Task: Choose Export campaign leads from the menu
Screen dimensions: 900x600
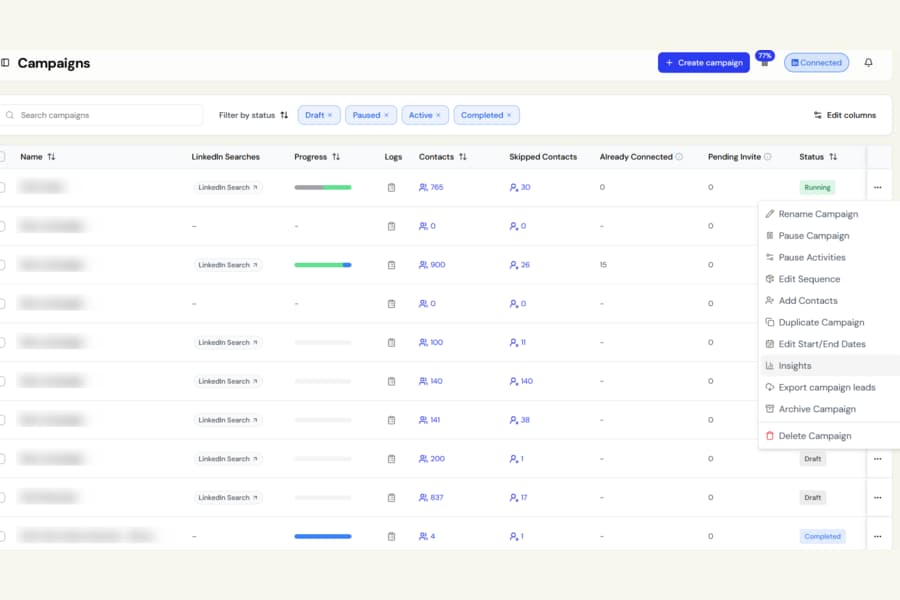Action: [x=829, y=388]
